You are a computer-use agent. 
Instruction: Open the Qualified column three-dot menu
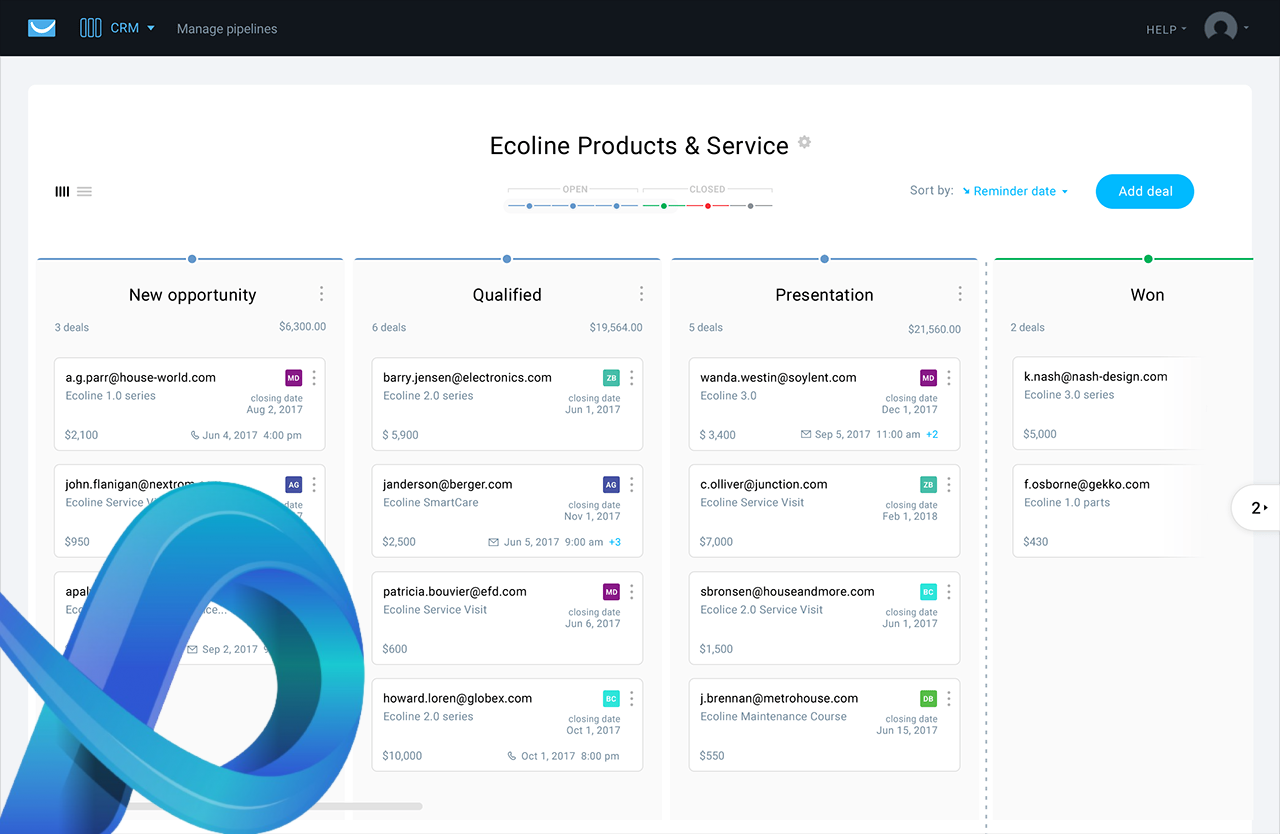[x=641, y=294]
